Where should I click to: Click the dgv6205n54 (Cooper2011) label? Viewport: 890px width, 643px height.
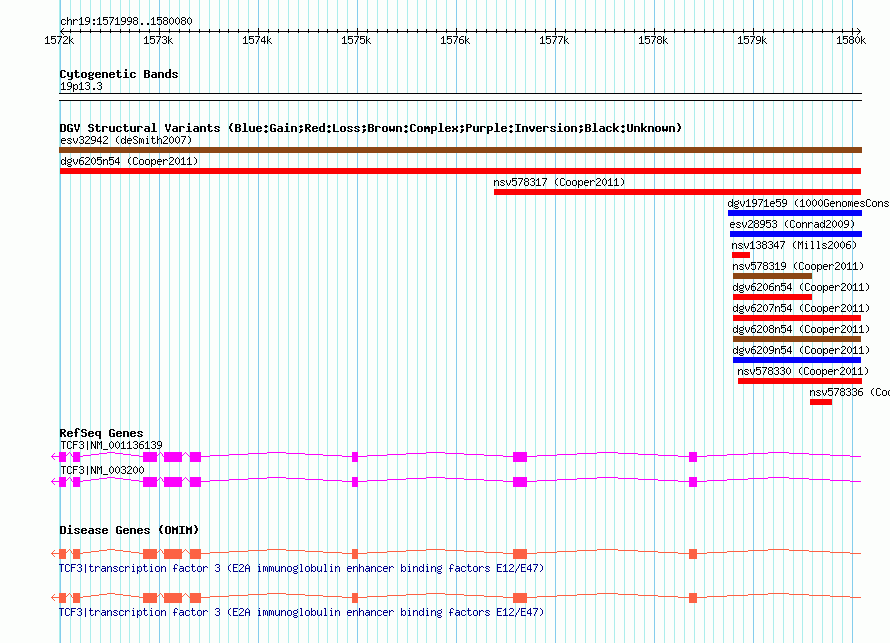click(129, 161)
